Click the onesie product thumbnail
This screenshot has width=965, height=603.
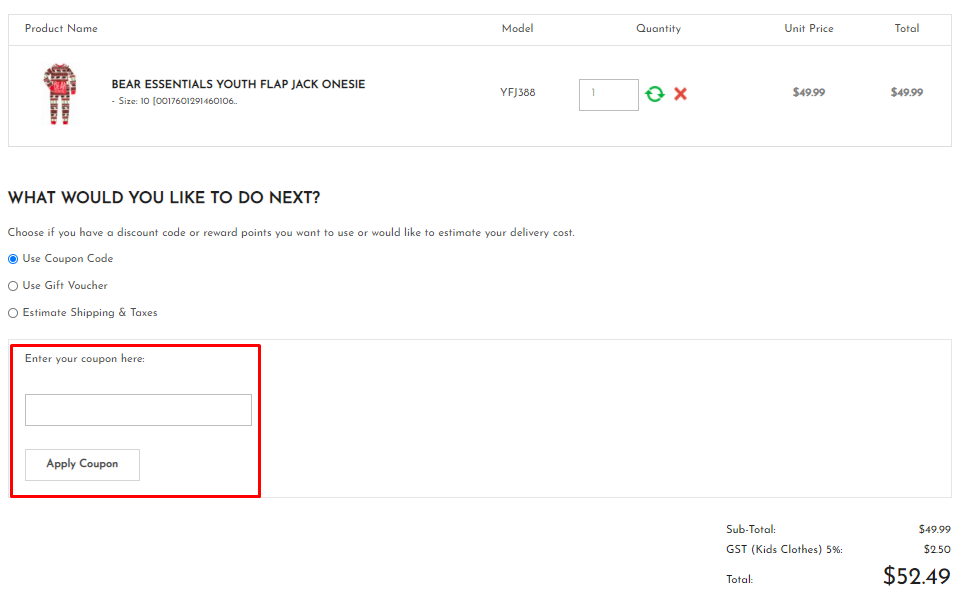click(x=60, y=94)
